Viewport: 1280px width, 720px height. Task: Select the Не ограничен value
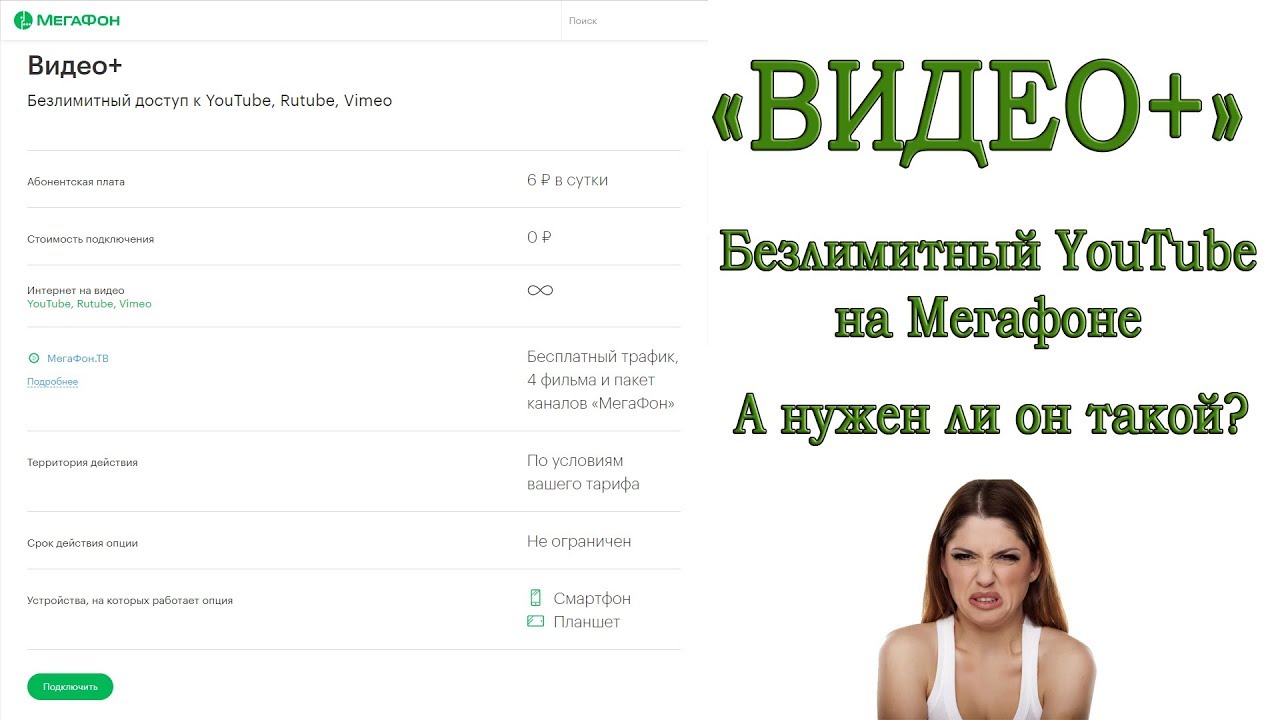(x=579, y=541)
